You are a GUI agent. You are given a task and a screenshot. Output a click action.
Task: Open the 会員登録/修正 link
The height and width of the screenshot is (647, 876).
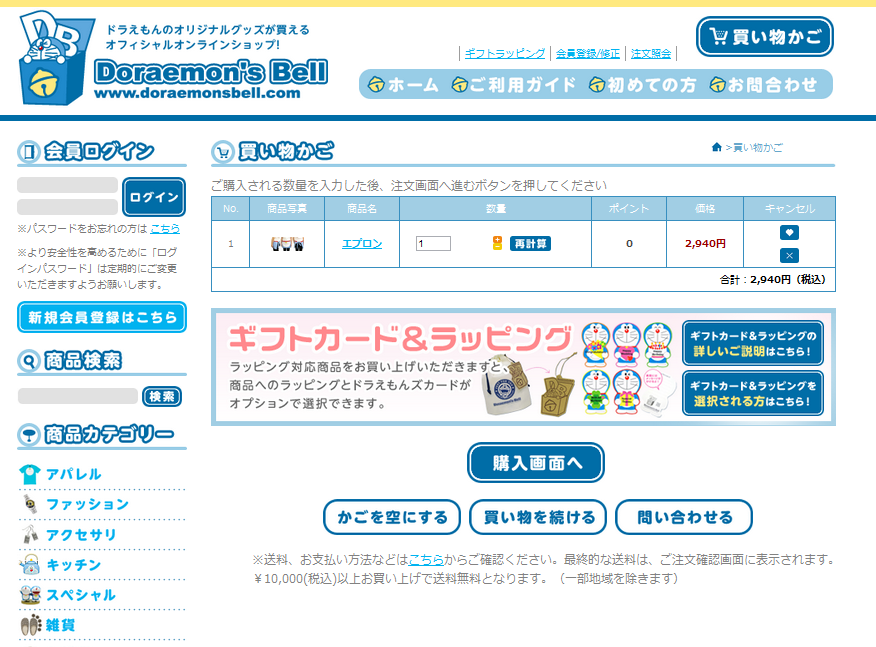tap(588, 54)
